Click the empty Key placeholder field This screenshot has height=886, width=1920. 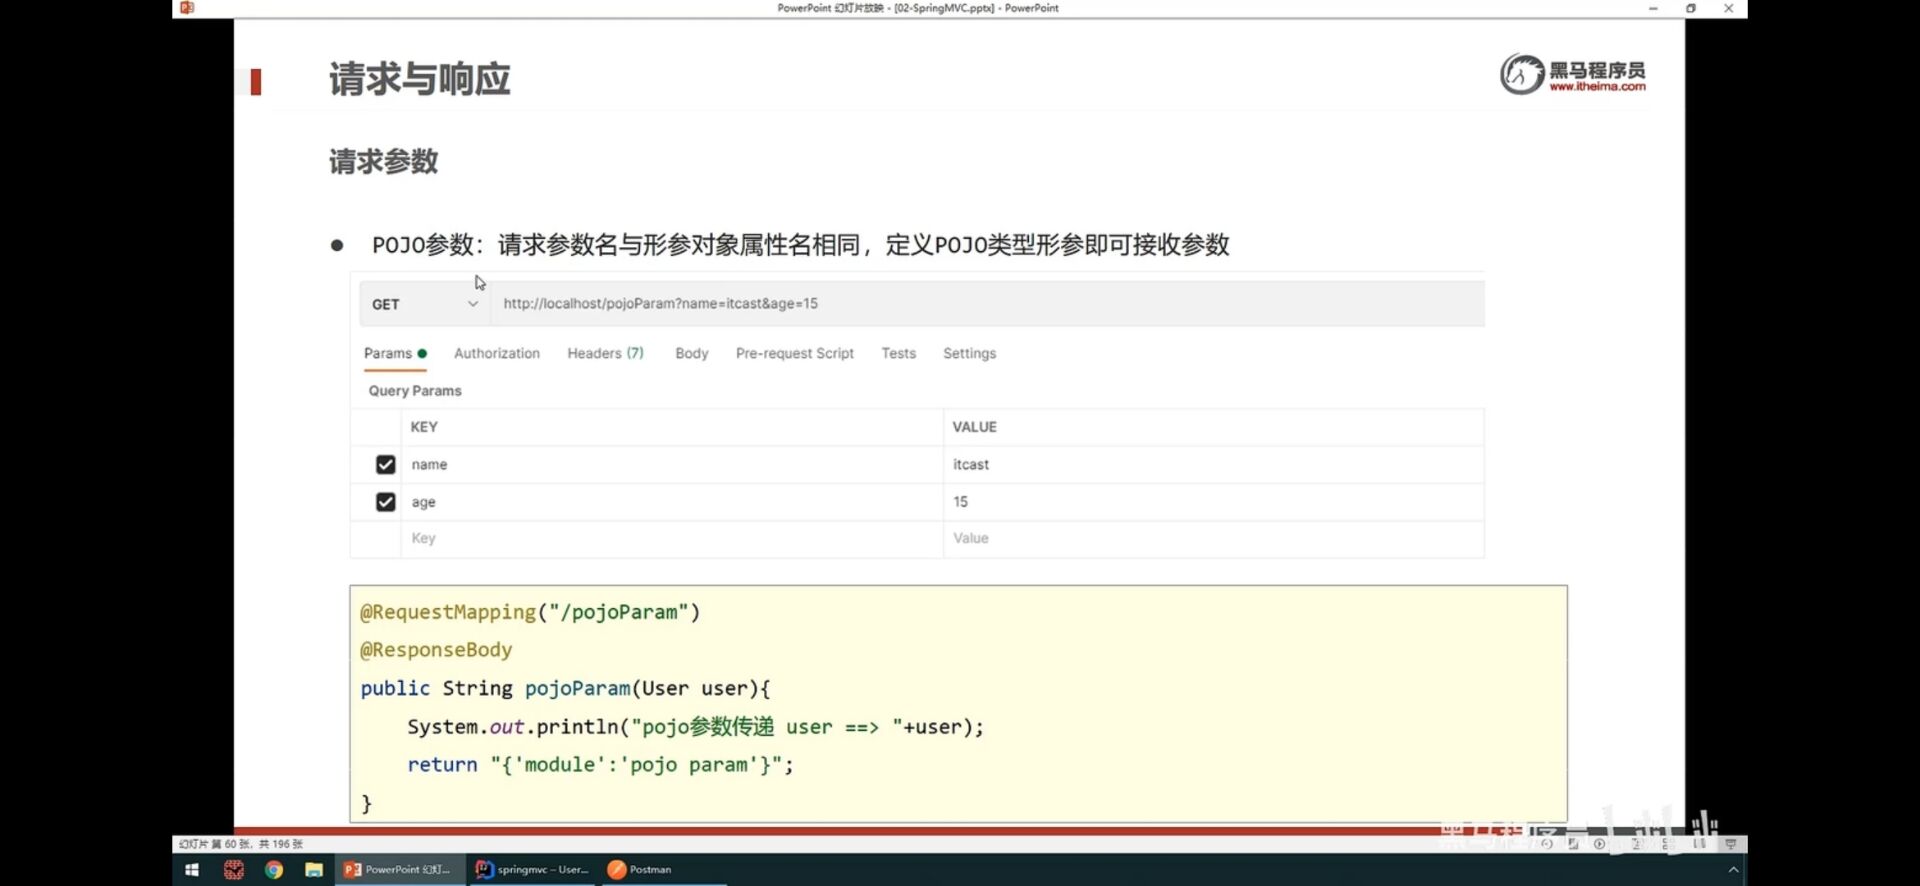pyautogui.click(x=672, y=539)
